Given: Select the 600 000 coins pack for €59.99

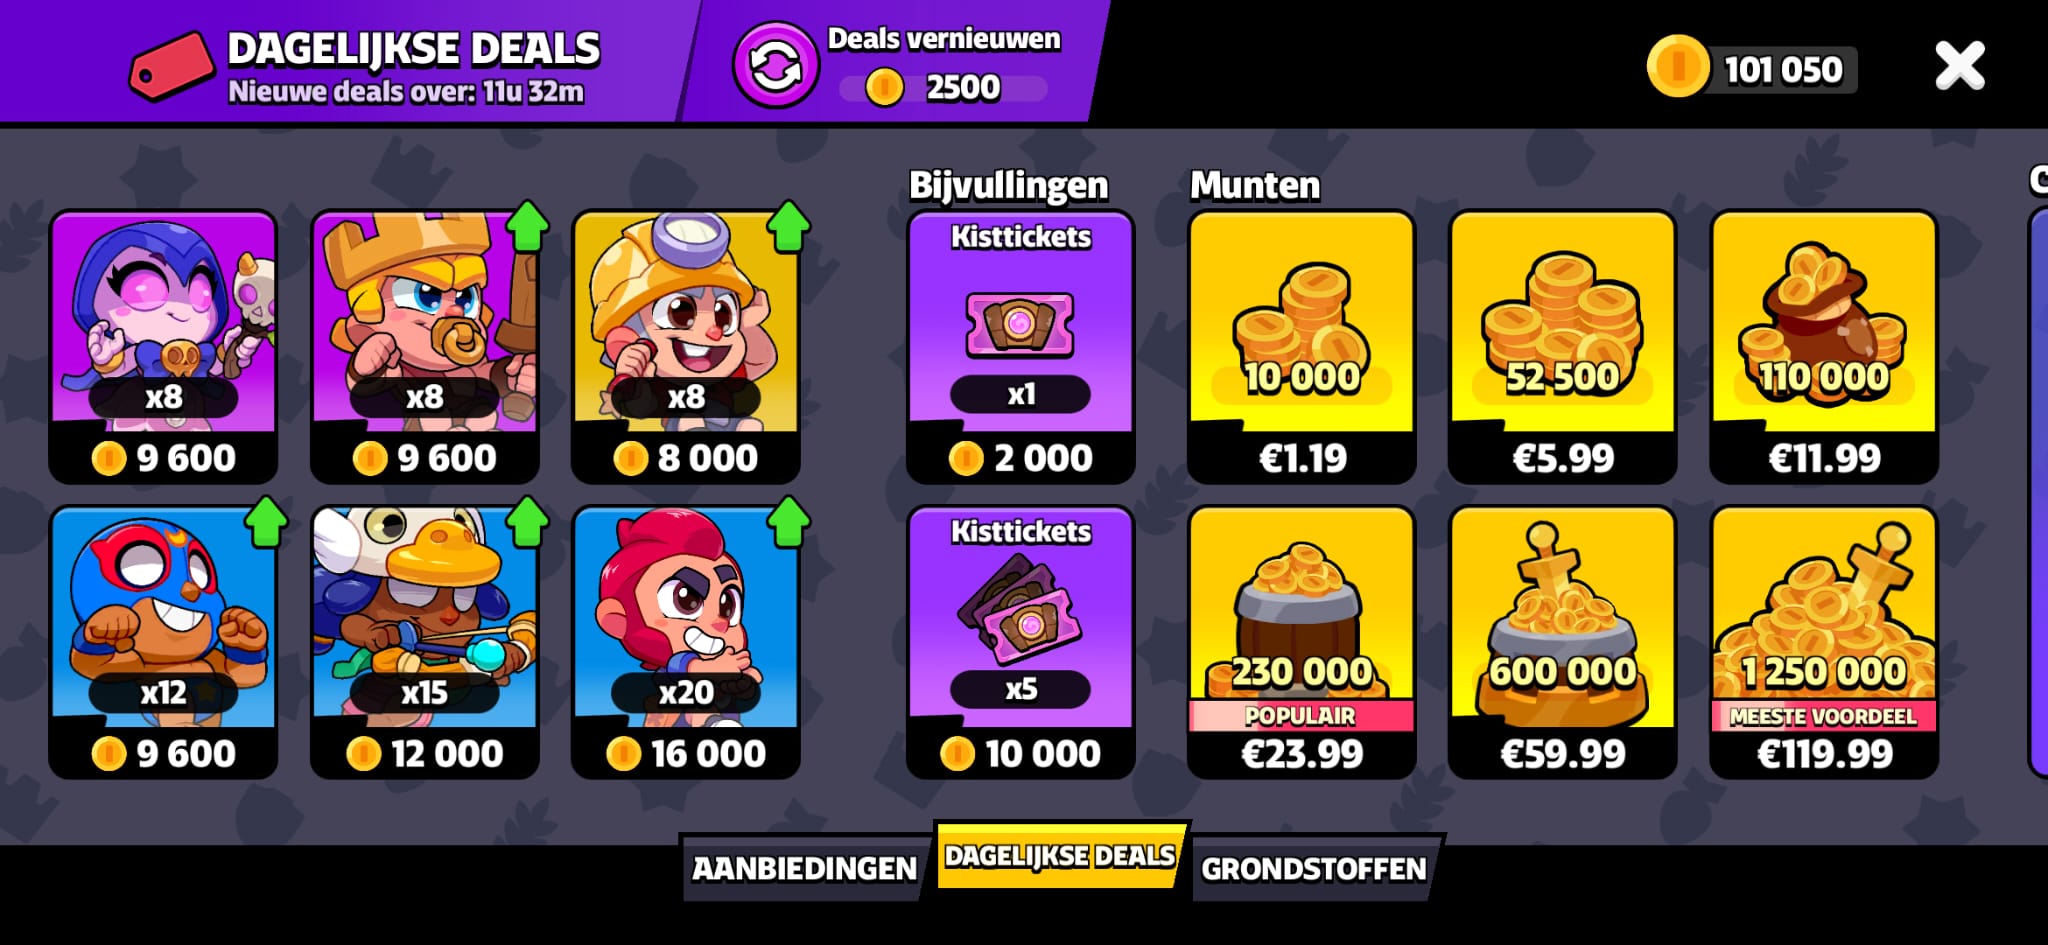Looking at the screenshot, I should [x=1563, y=642].
